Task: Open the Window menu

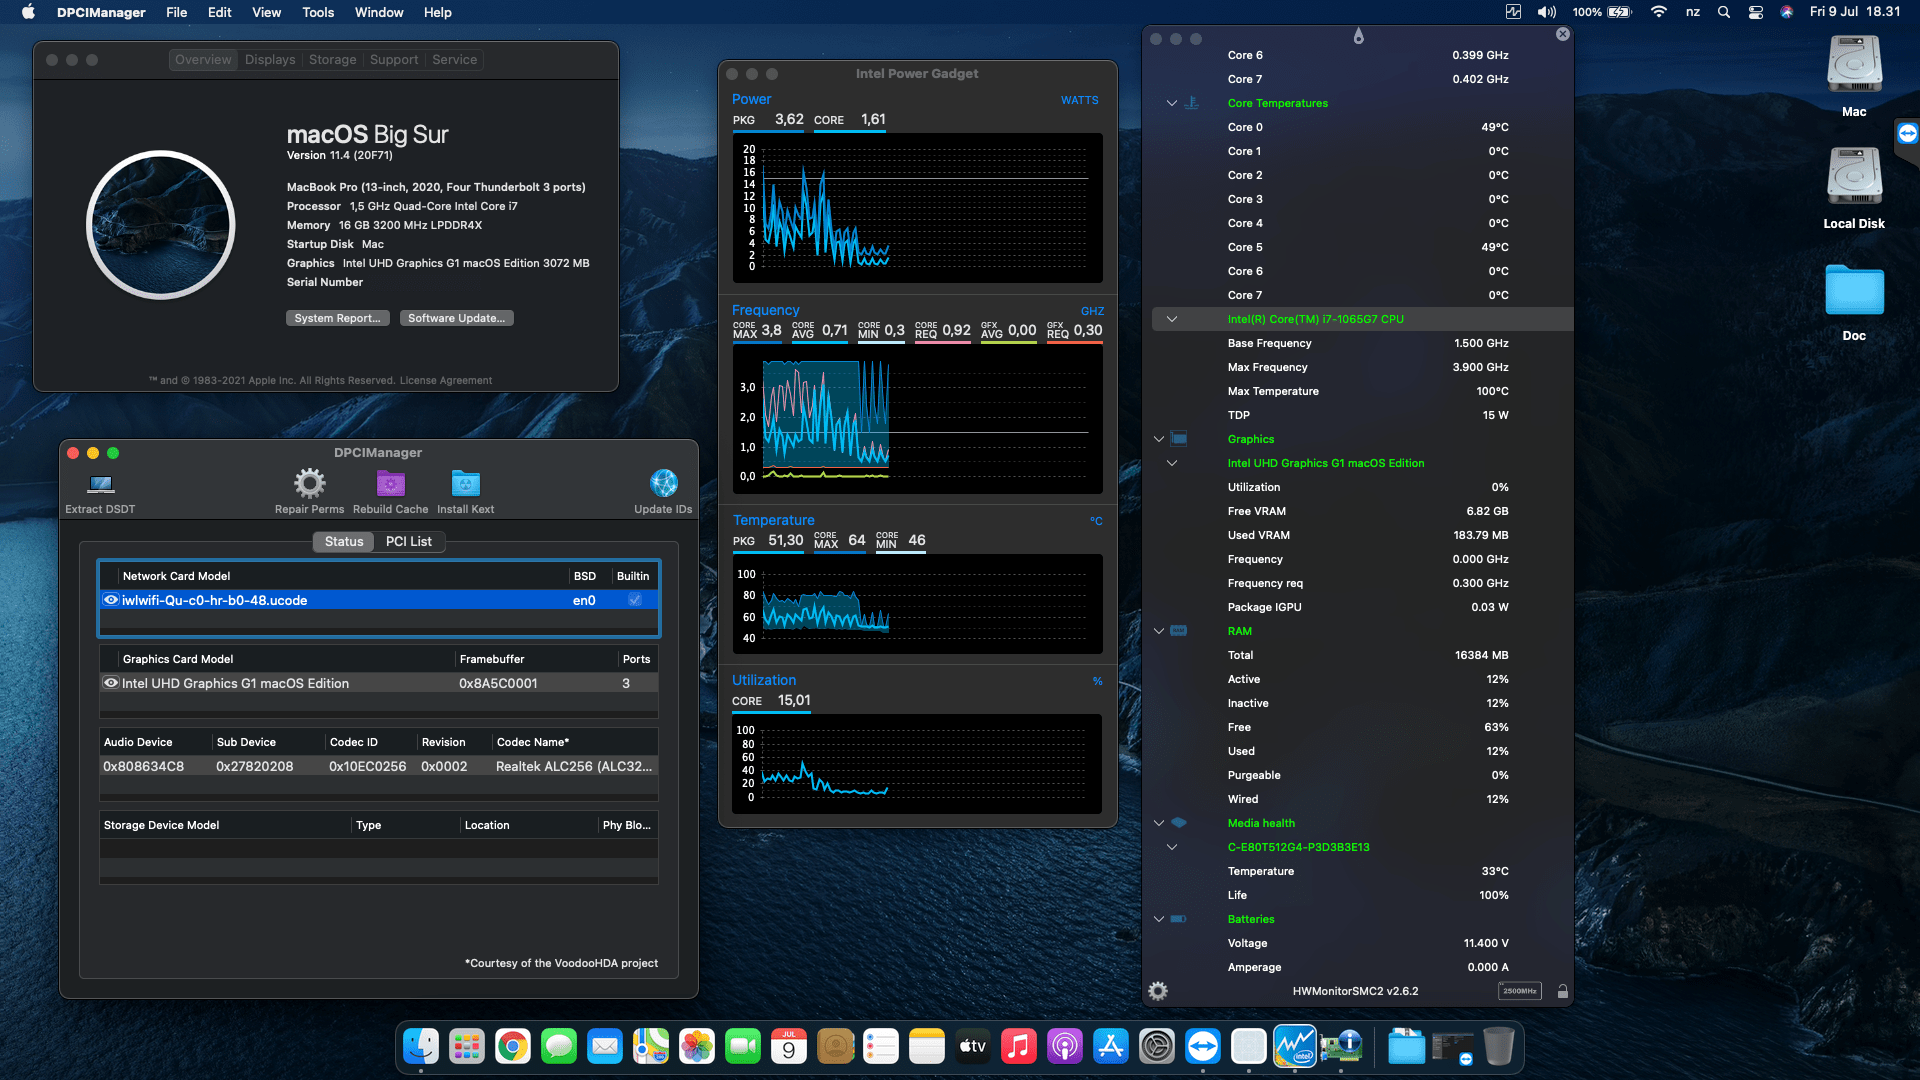Action: tap(379, 12)
